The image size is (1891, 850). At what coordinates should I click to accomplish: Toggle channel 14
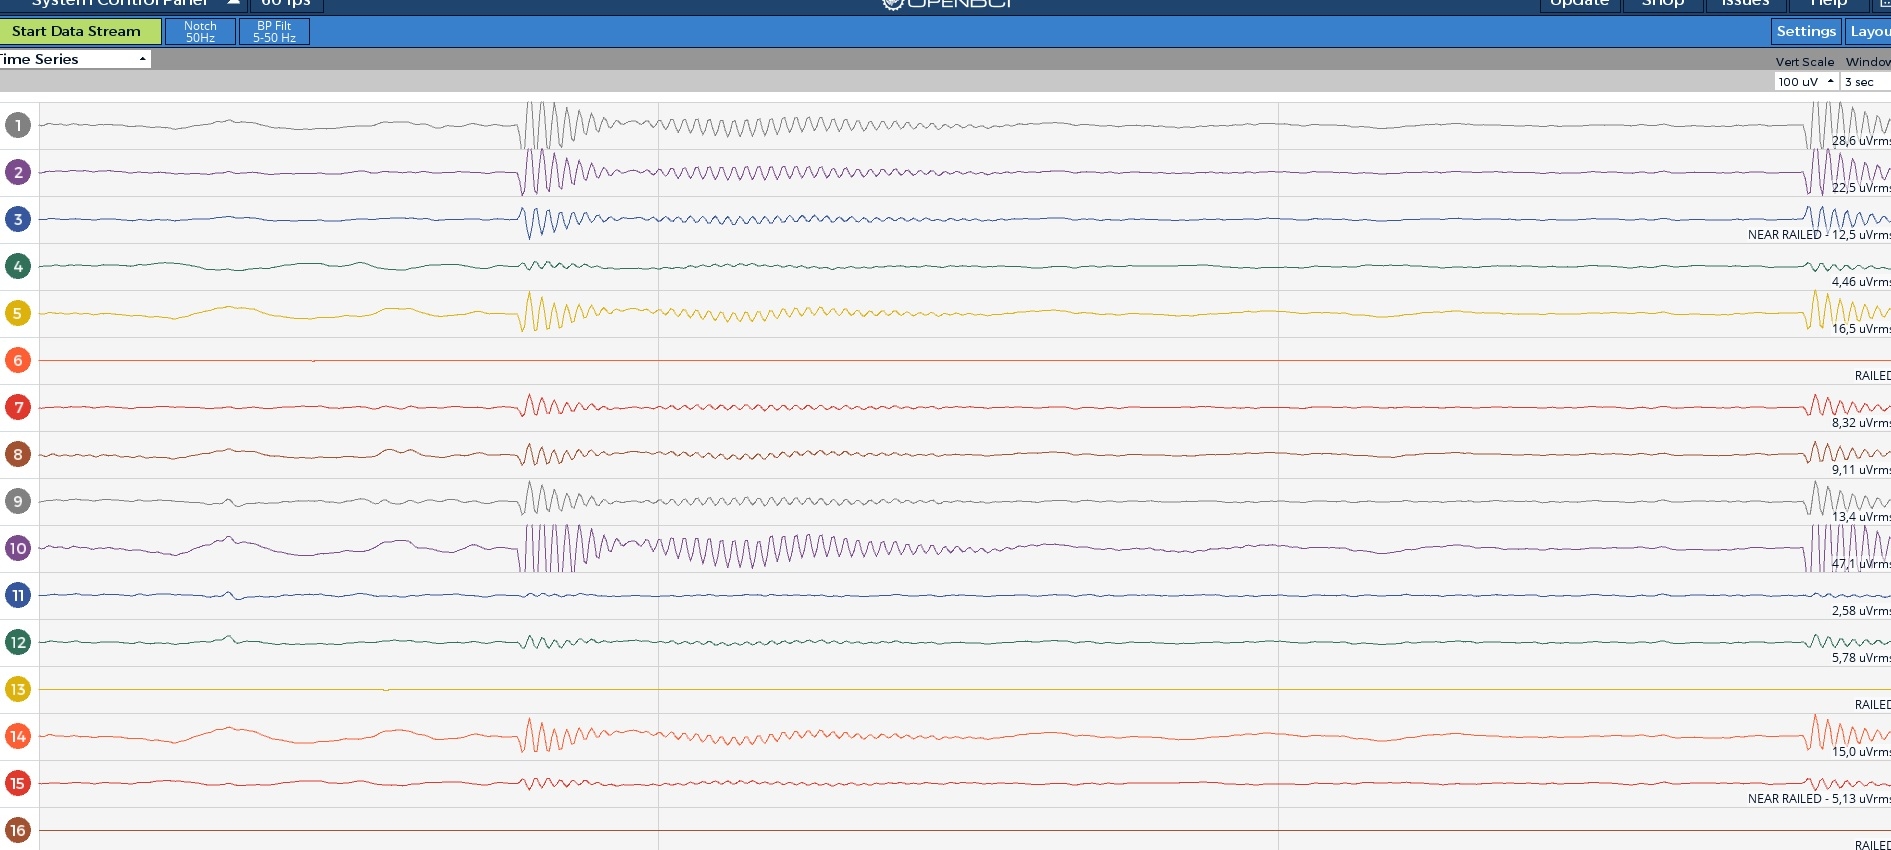[x=17, y=736]
